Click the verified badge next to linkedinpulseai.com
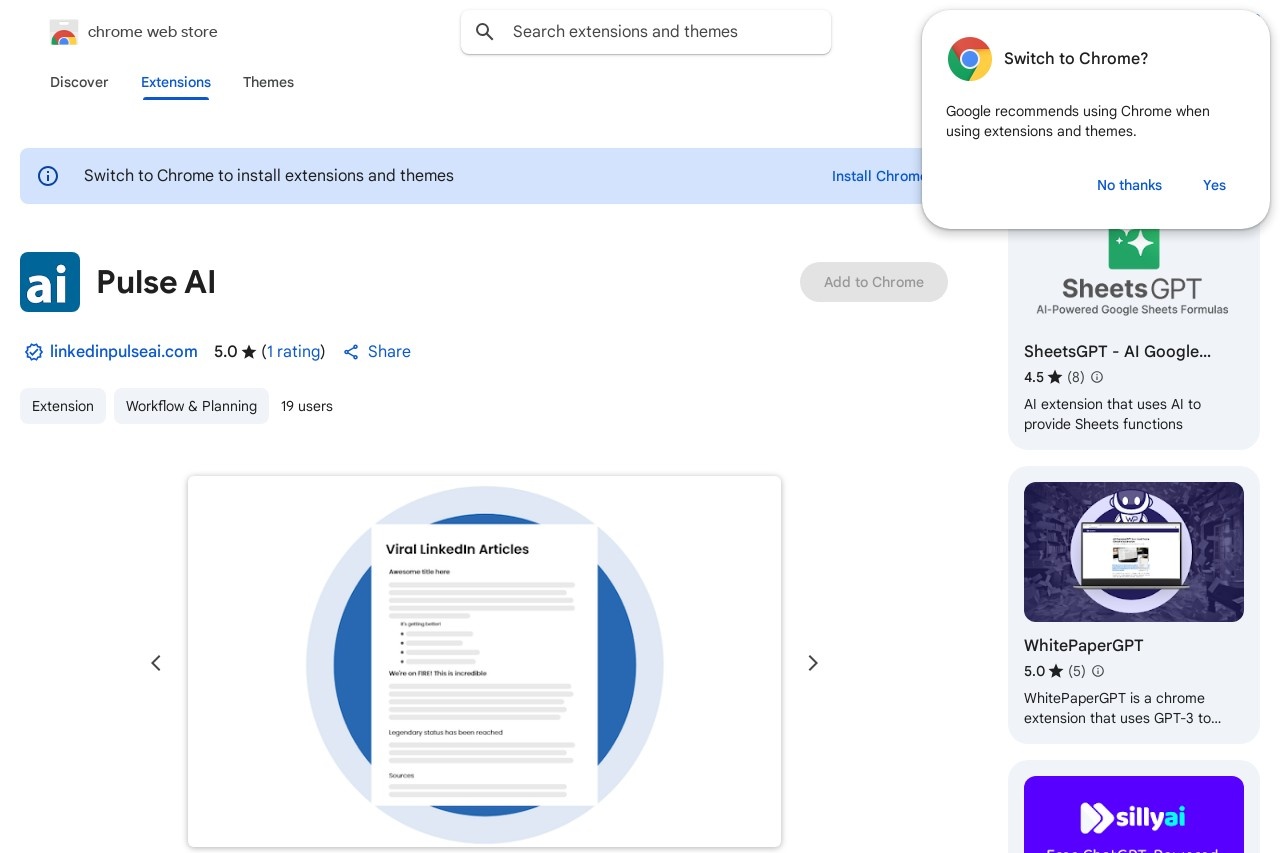 (x=34, y=352)
